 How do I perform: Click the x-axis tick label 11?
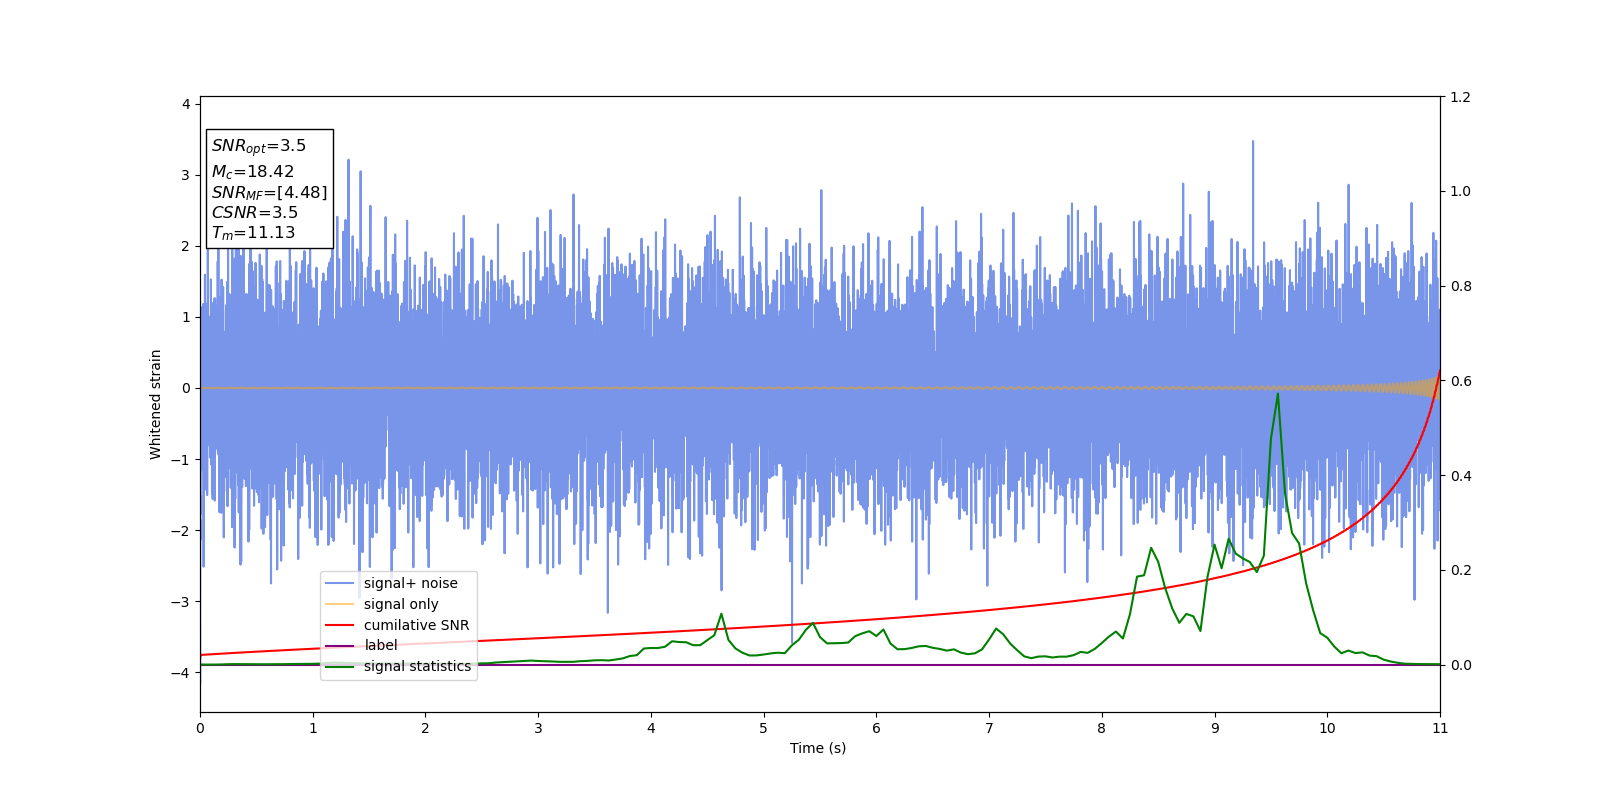[1440, 728]
